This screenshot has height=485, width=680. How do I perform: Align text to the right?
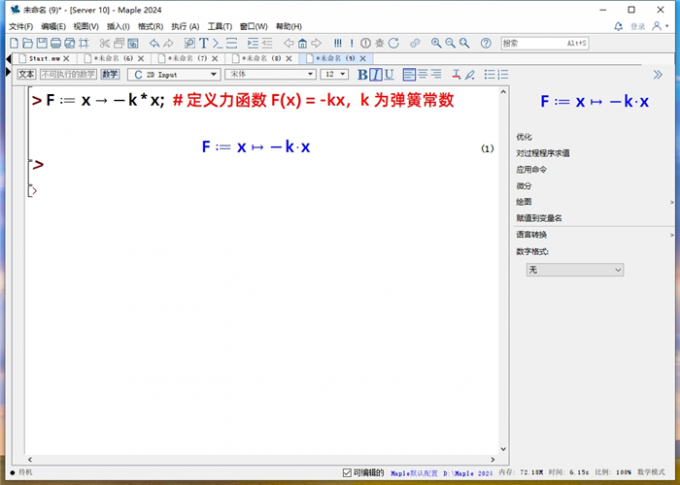436,75
